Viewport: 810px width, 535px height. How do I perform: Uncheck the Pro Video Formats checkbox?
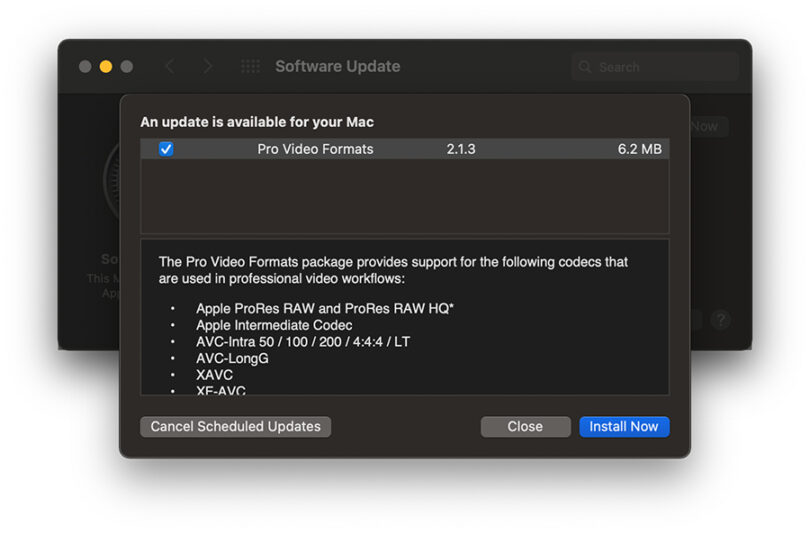166,149
